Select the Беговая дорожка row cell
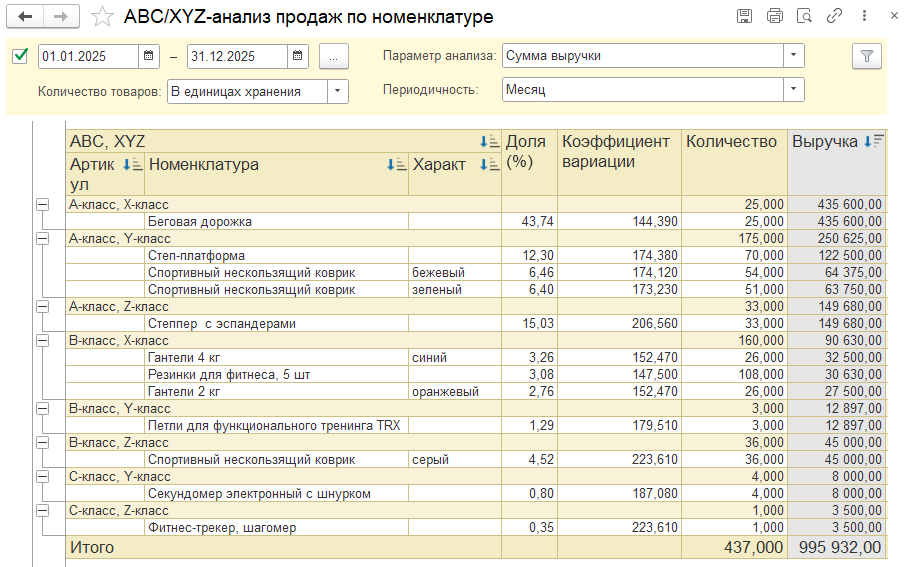The width and height of the screenshot is (905, 567). (x=200, y=221)
